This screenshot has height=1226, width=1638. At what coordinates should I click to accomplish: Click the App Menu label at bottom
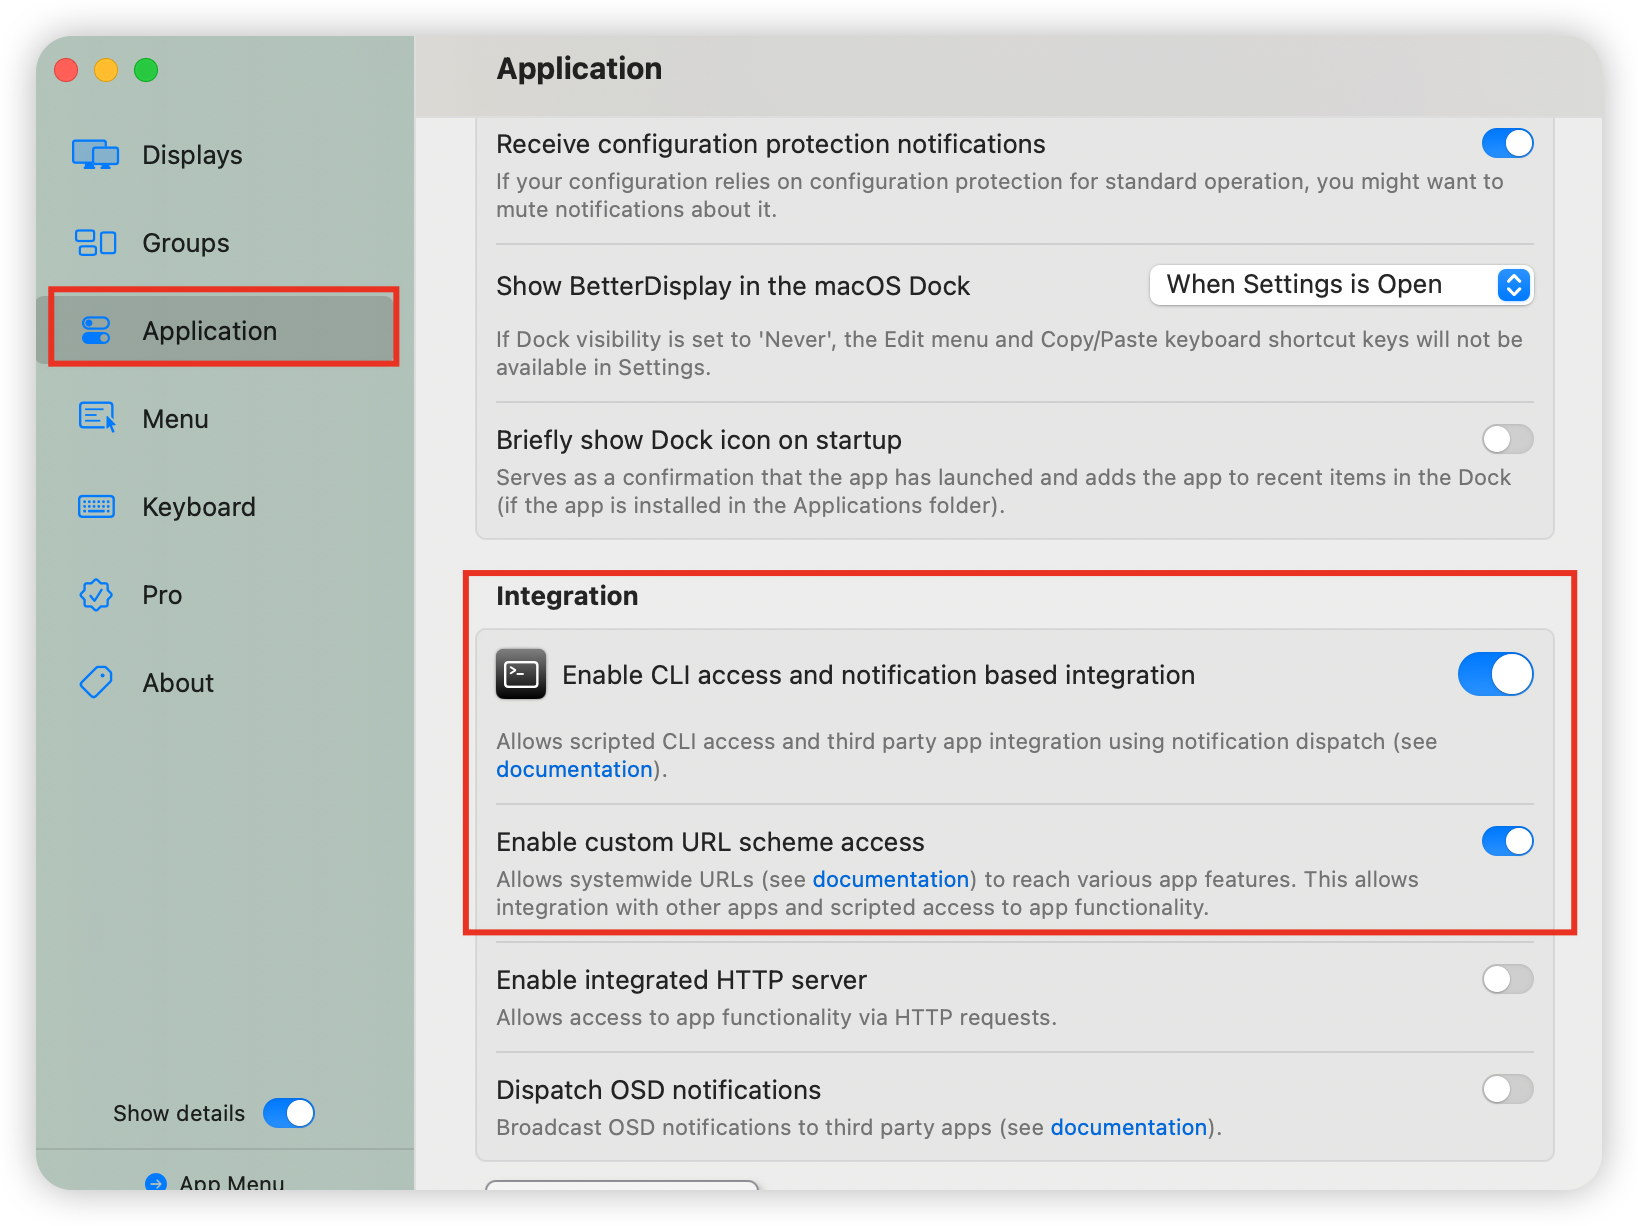[x=232, y=1183]
